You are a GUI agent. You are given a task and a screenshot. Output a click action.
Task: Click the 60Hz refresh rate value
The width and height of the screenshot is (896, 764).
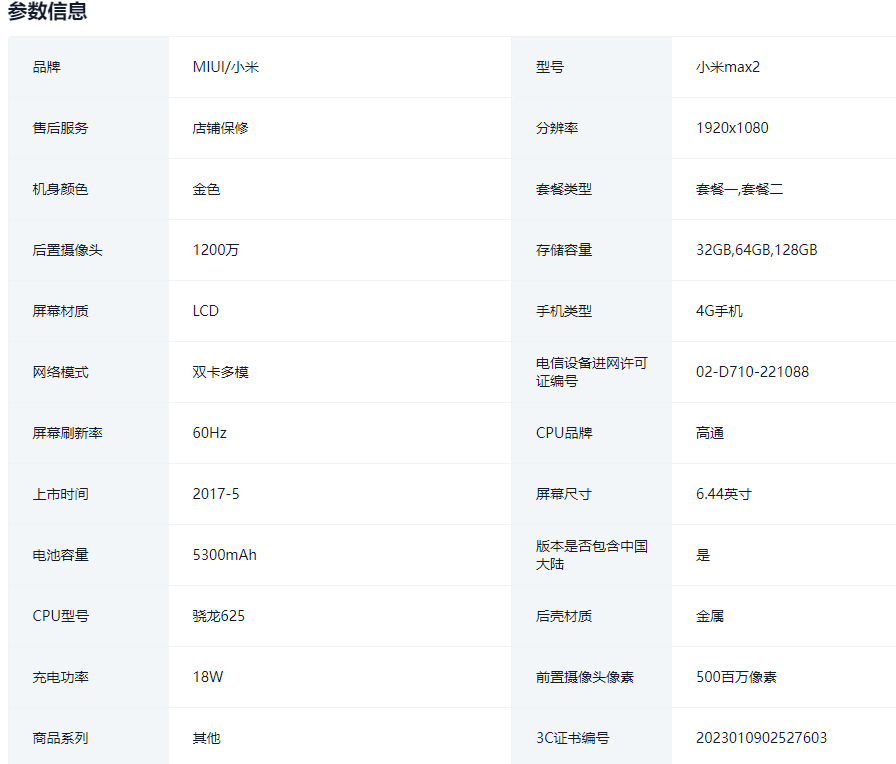click(210, 433)
